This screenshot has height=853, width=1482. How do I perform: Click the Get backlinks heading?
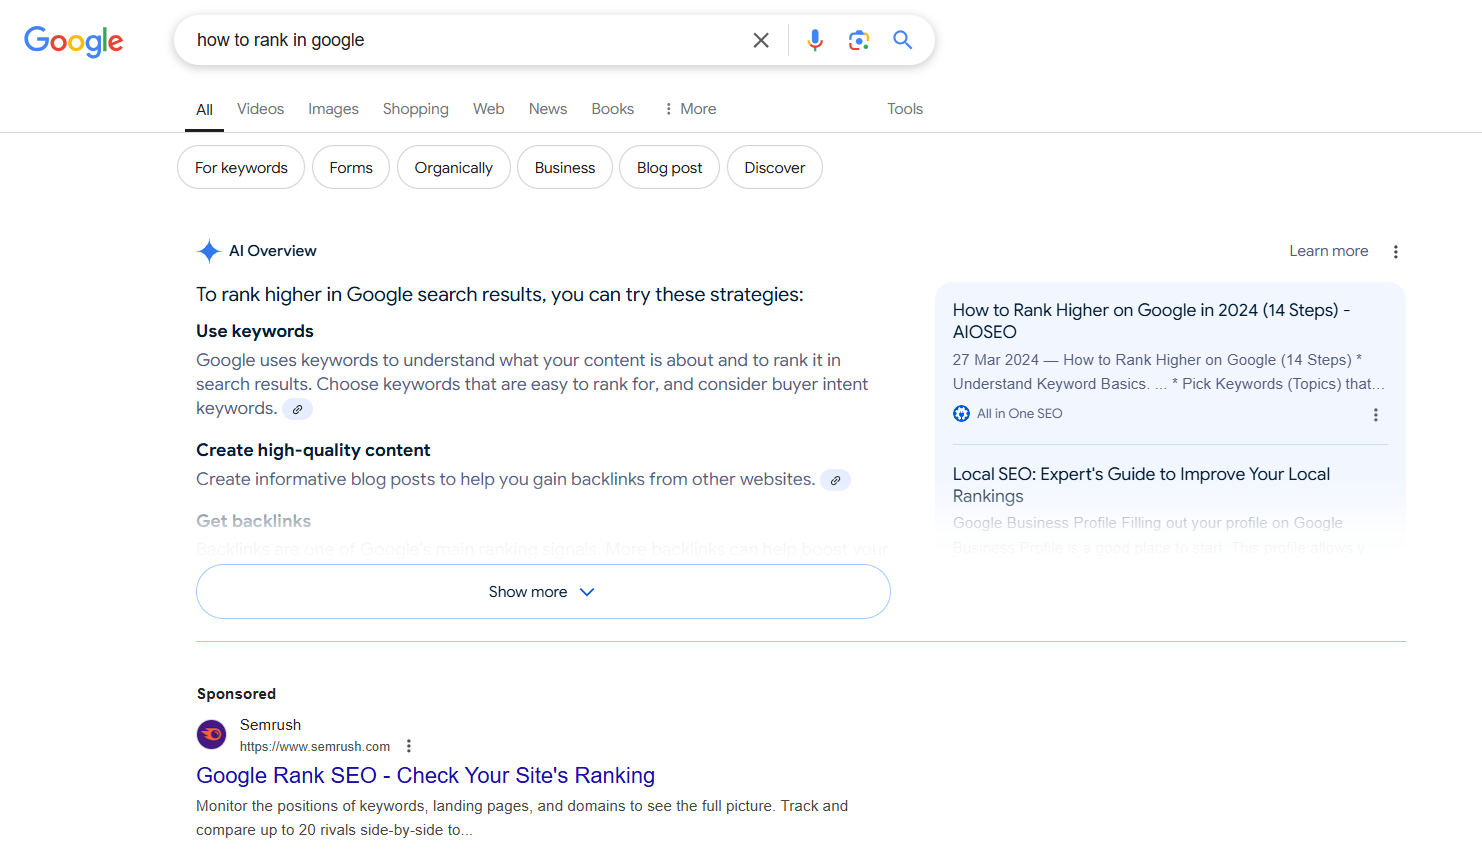(253, 521)
